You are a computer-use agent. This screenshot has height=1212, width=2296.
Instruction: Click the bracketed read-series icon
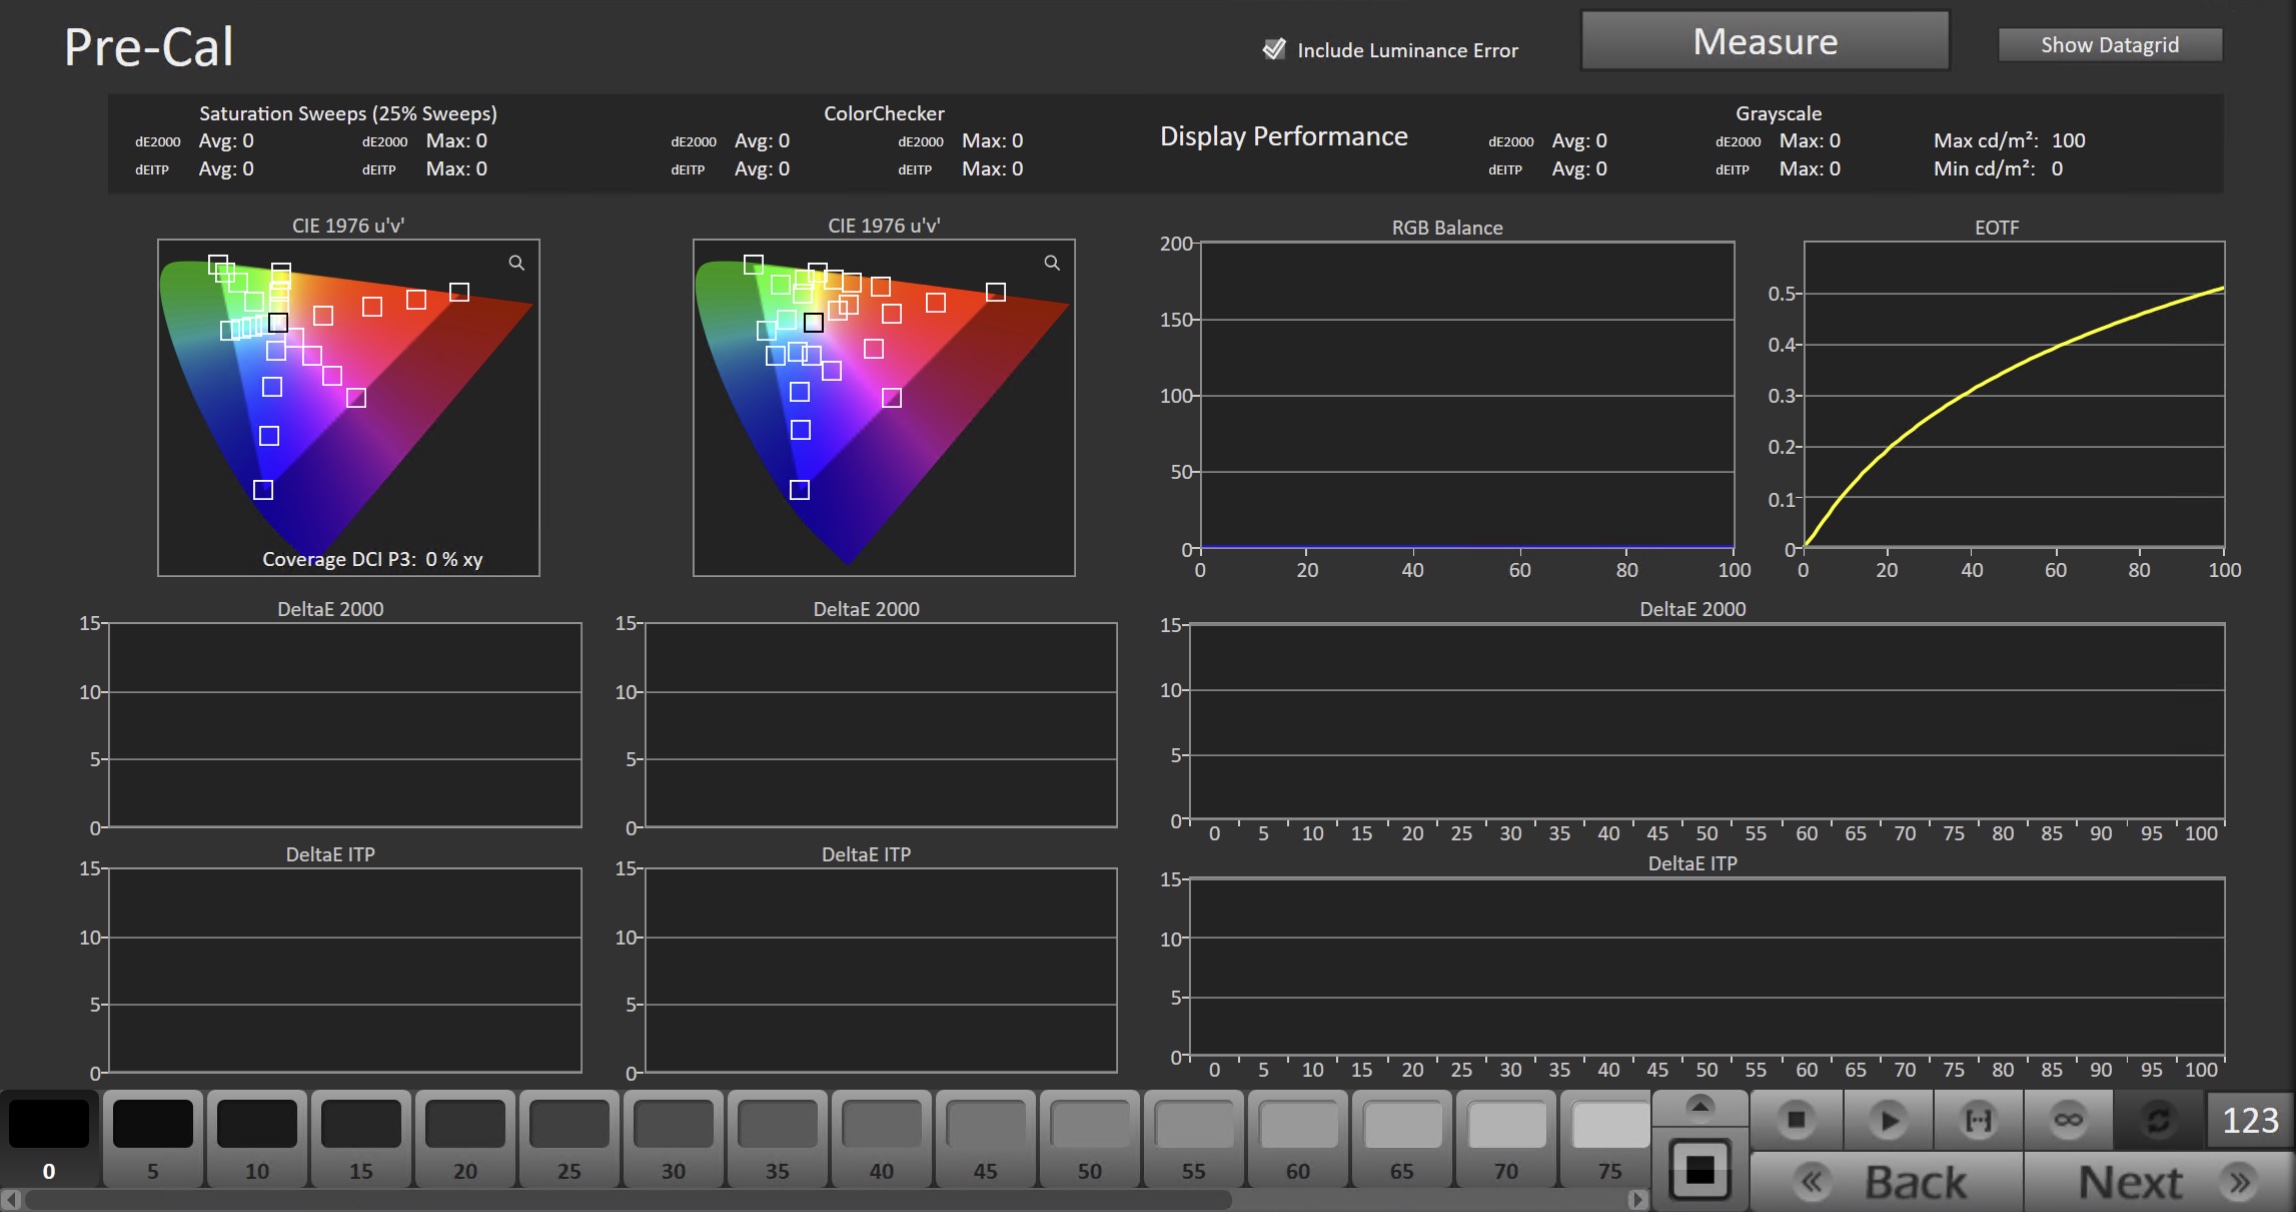(x=1978, y=1120)
